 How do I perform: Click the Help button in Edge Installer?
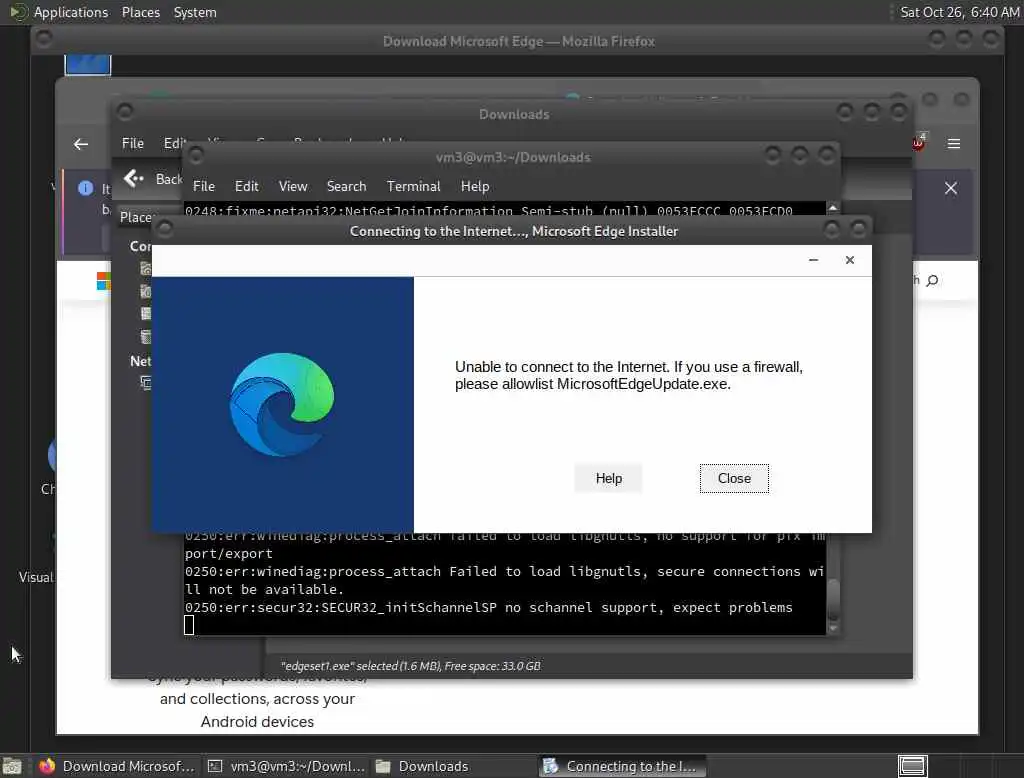coord(608,478)
